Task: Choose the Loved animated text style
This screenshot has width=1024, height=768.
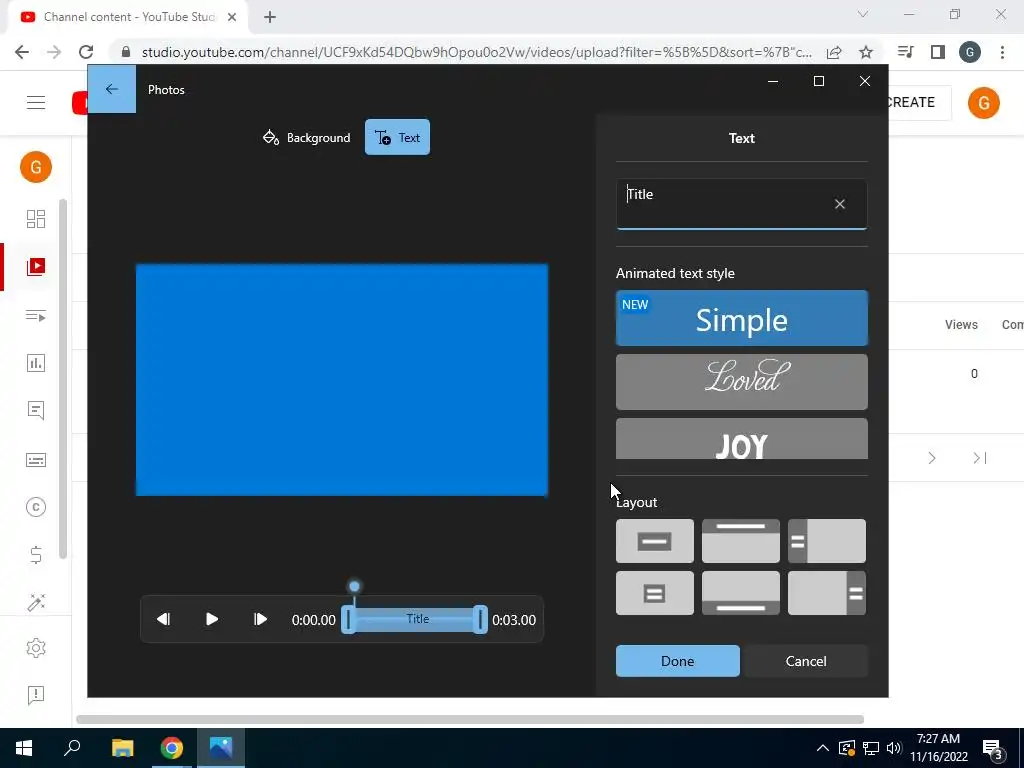Action: [741, 382]
